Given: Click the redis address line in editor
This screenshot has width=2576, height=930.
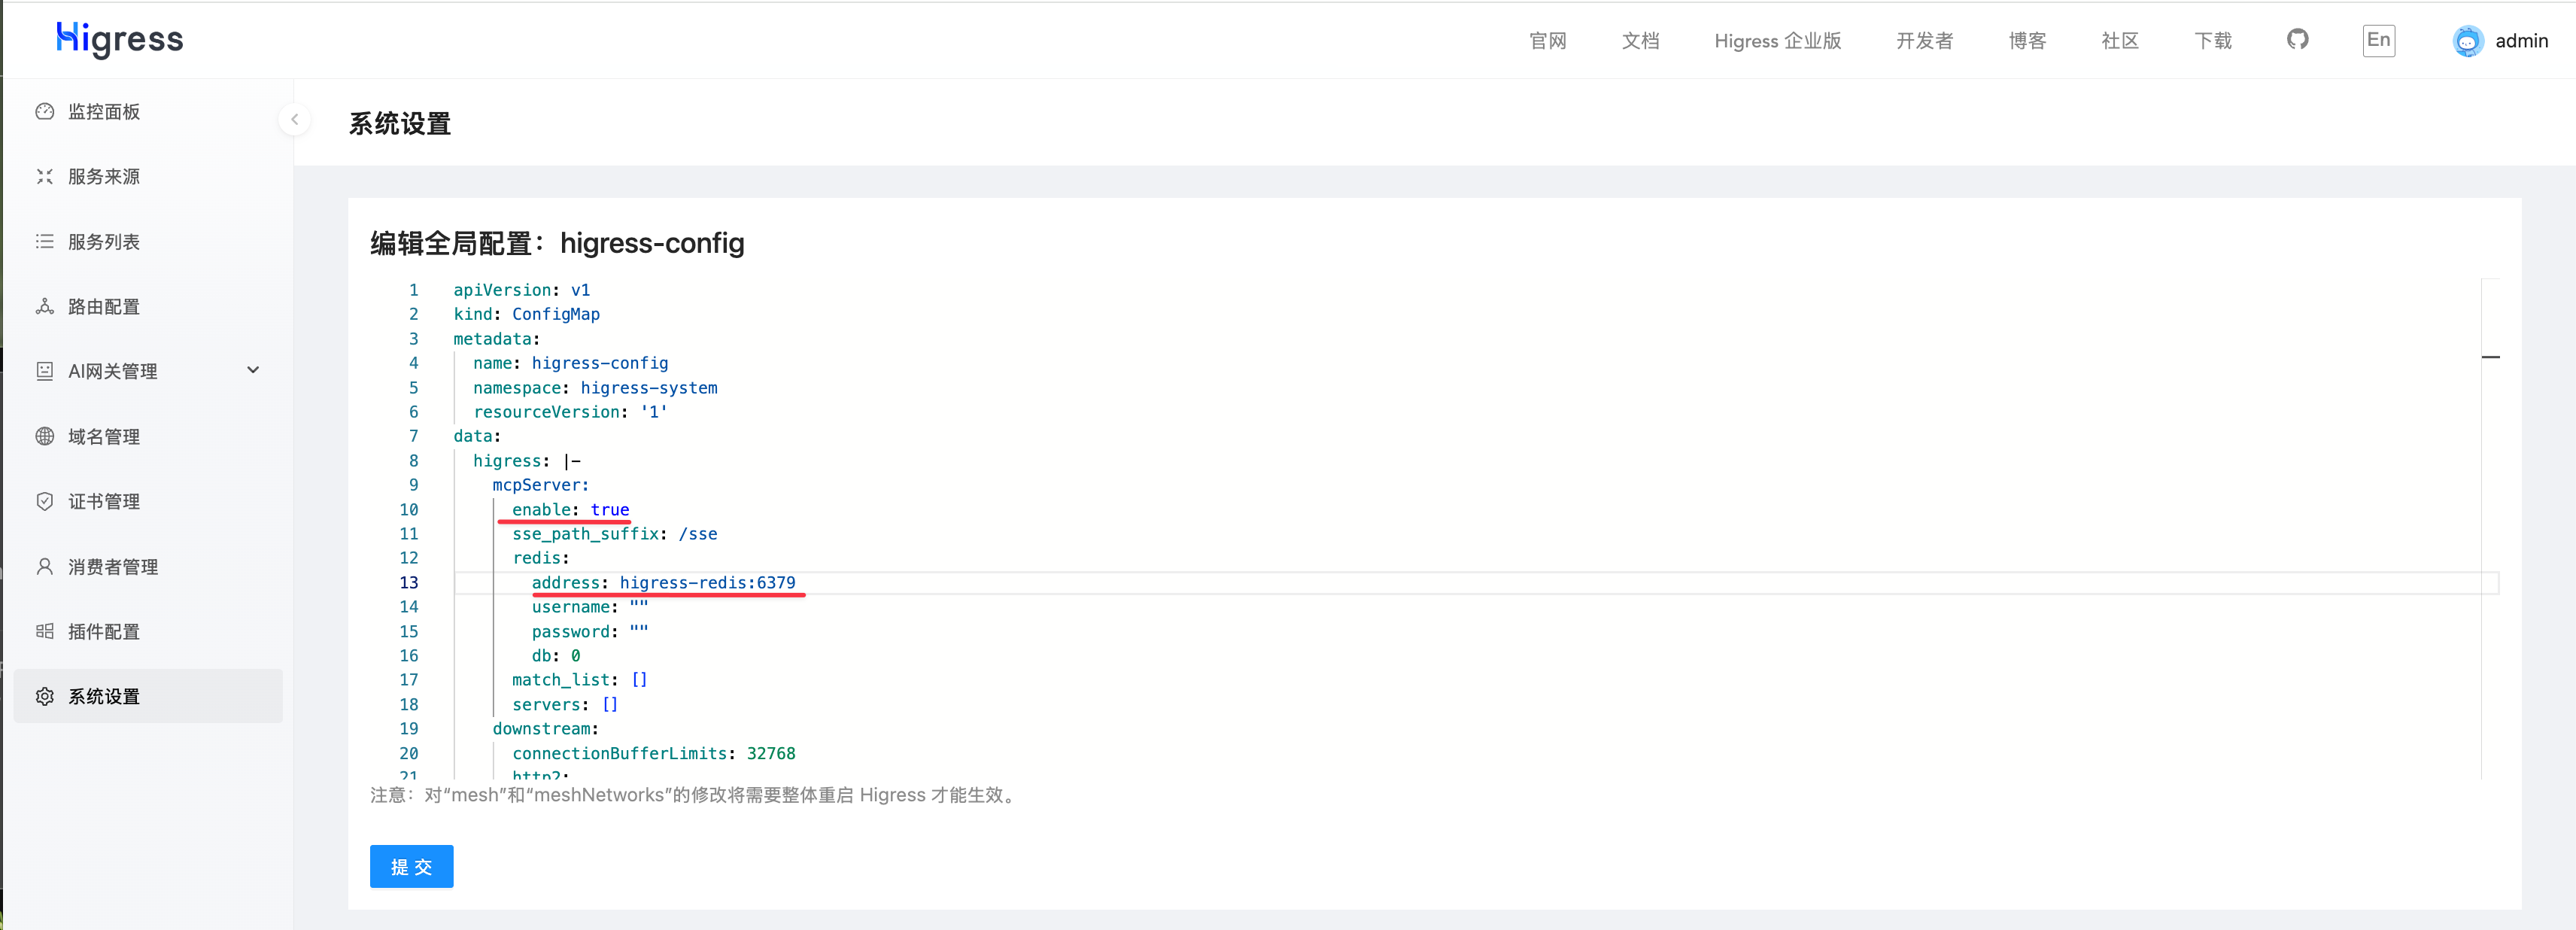Looking at the screenshot, I should click(663, 583).
